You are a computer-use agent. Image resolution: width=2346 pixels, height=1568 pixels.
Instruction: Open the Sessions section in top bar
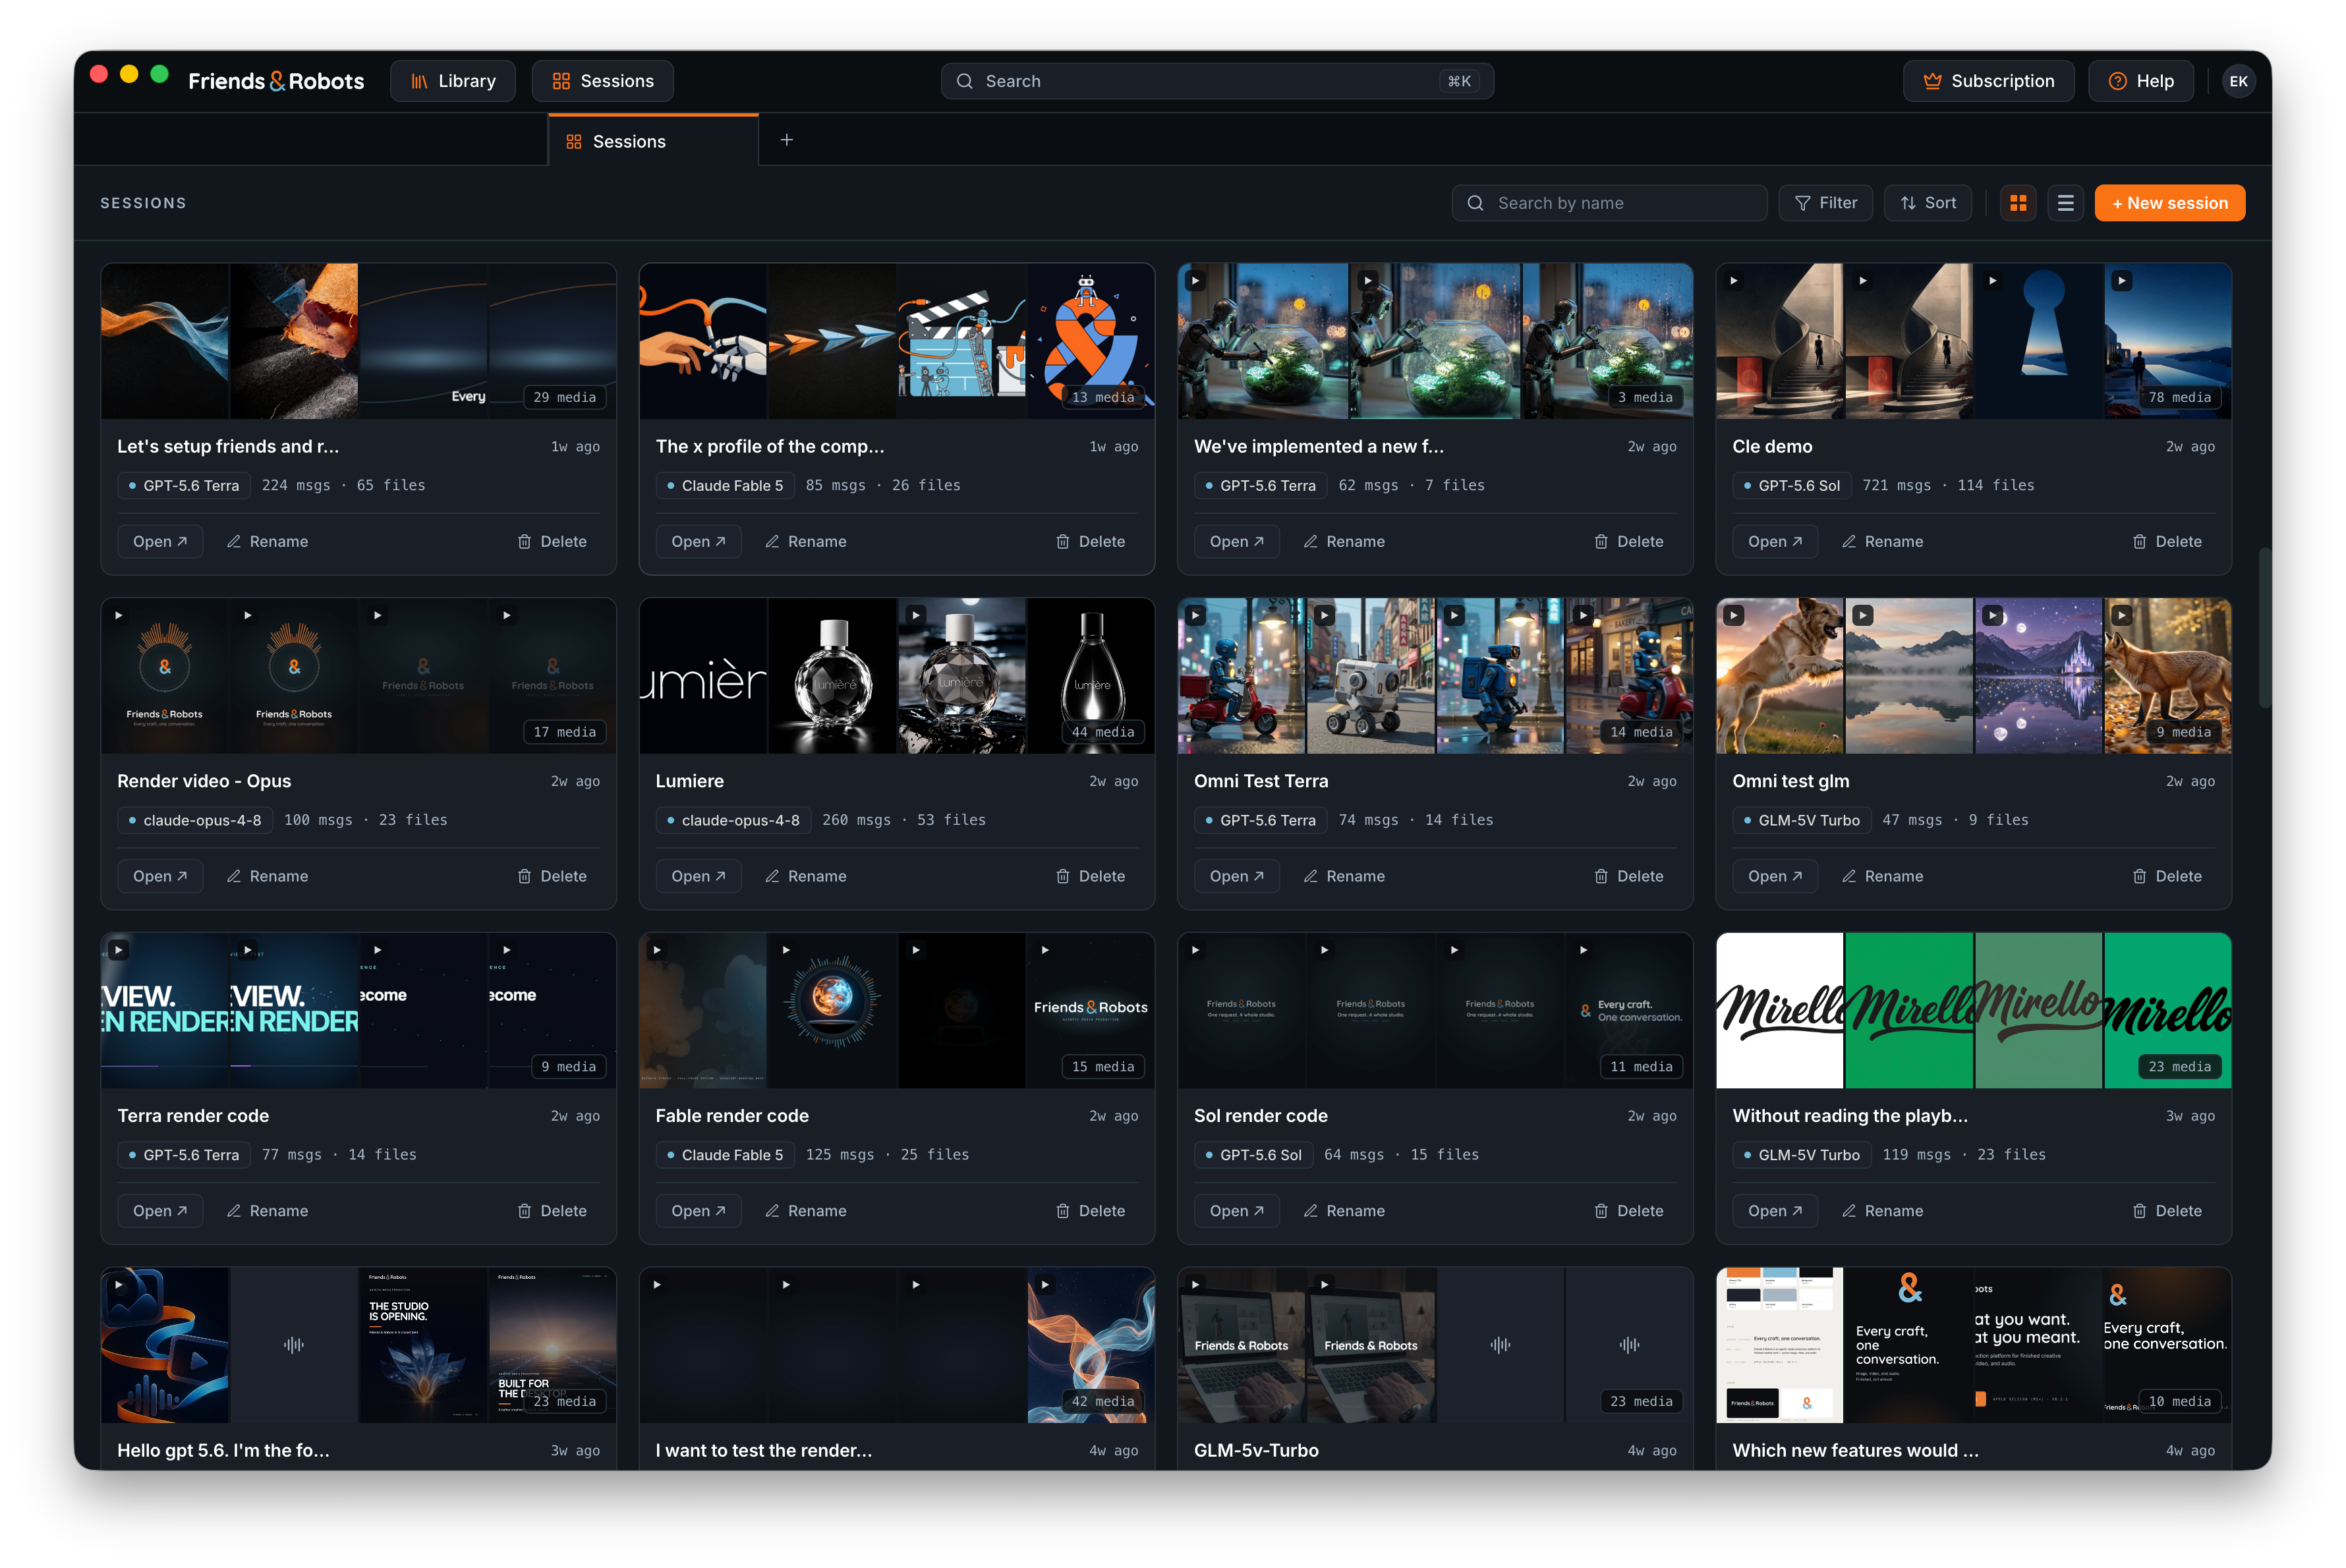pyautogui.click(x=602, y=81)
